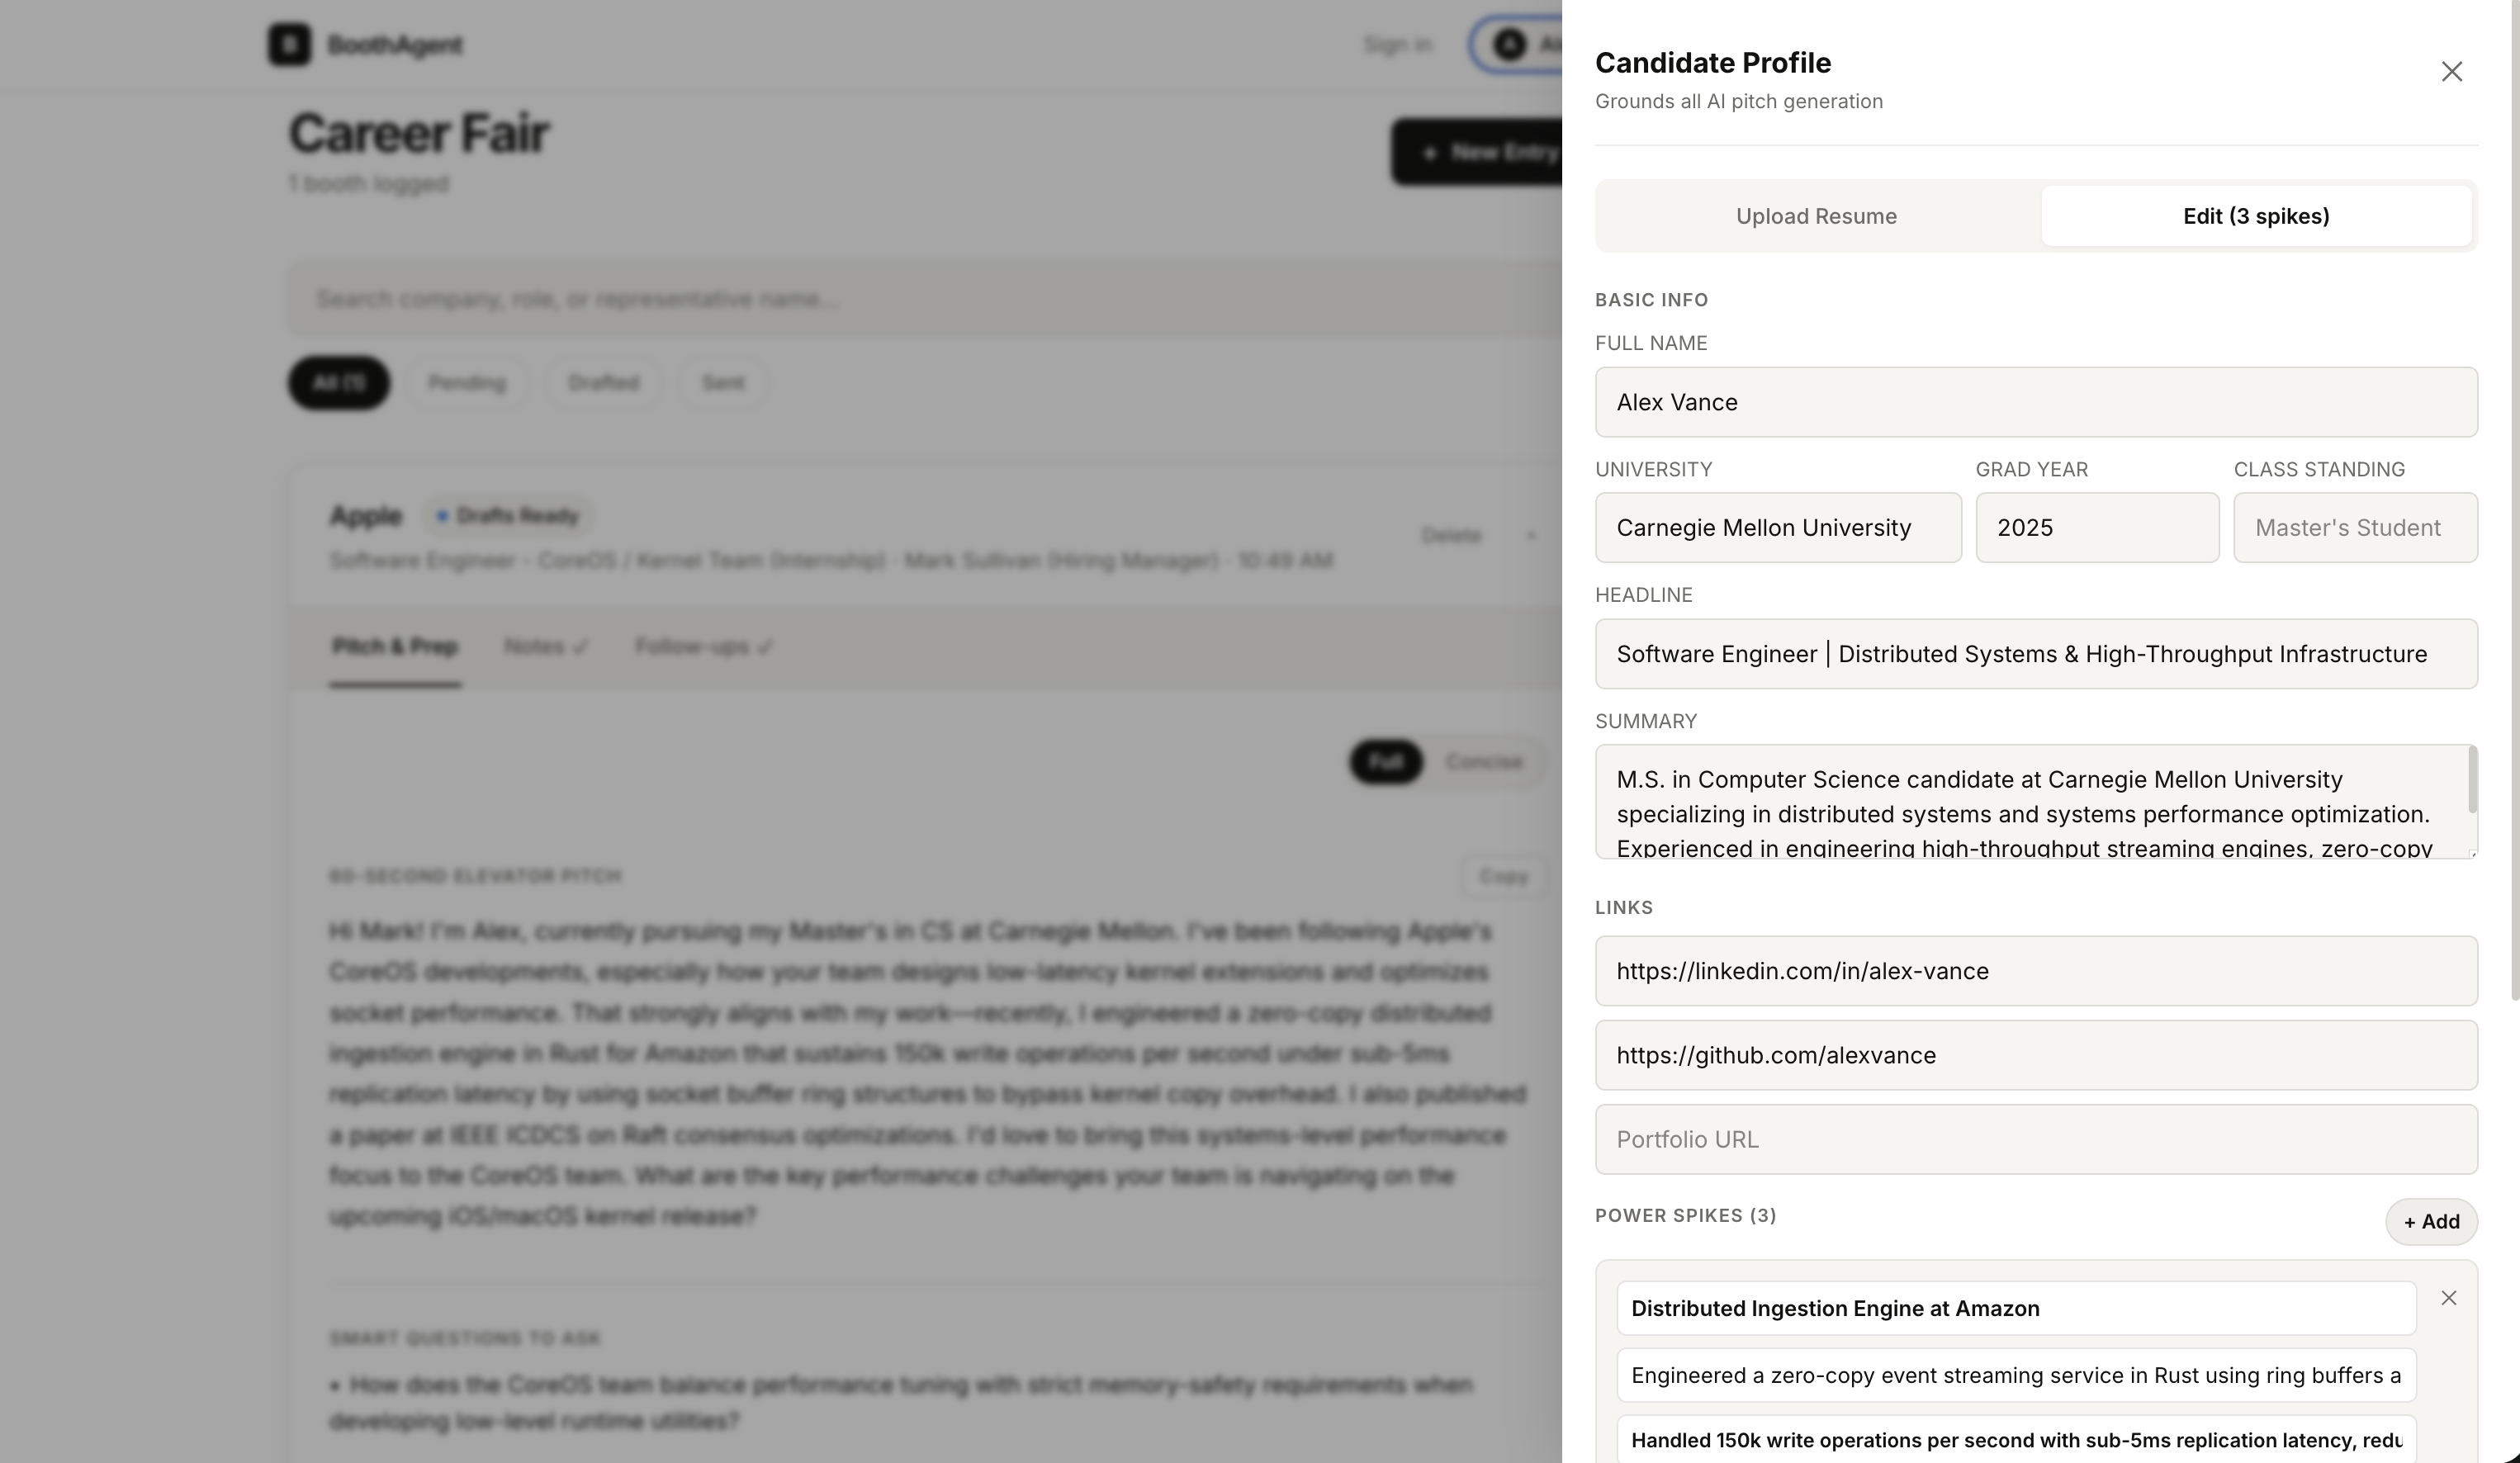Image resolution: width=2520 pixels, height=1463 pixels.
Task: Switch to the Upload Resume tab
Action: pyautogui.click(x=1816, y=216)
